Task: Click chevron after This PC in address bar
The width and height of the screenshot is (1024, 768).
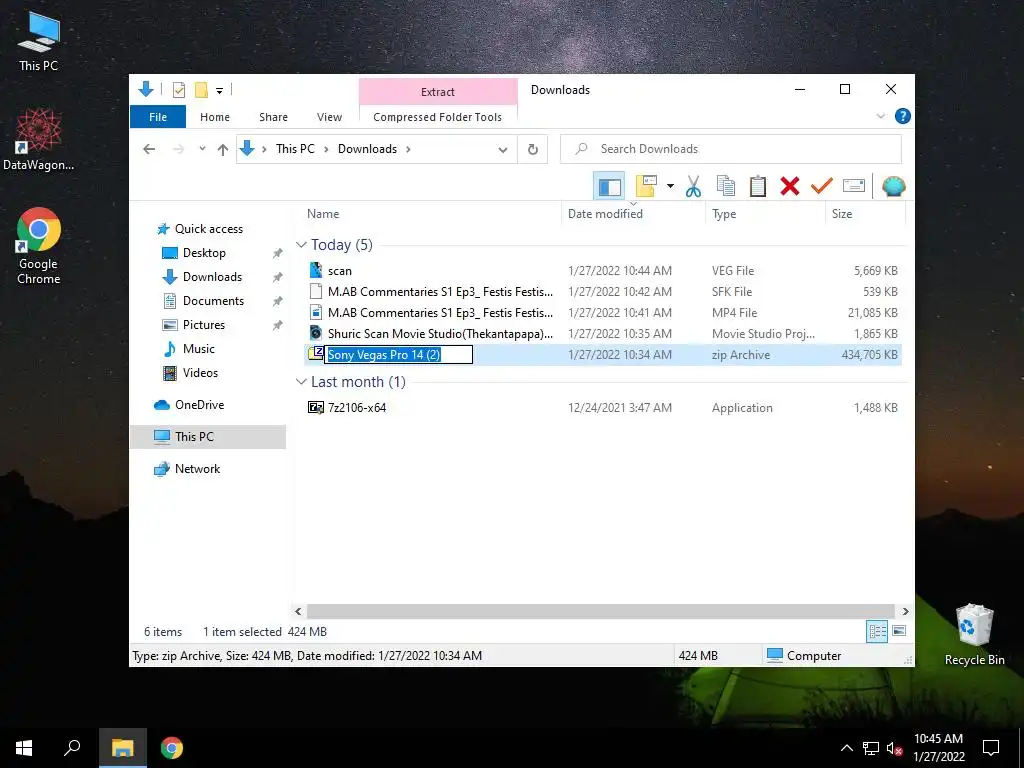Action: point(326,150)
